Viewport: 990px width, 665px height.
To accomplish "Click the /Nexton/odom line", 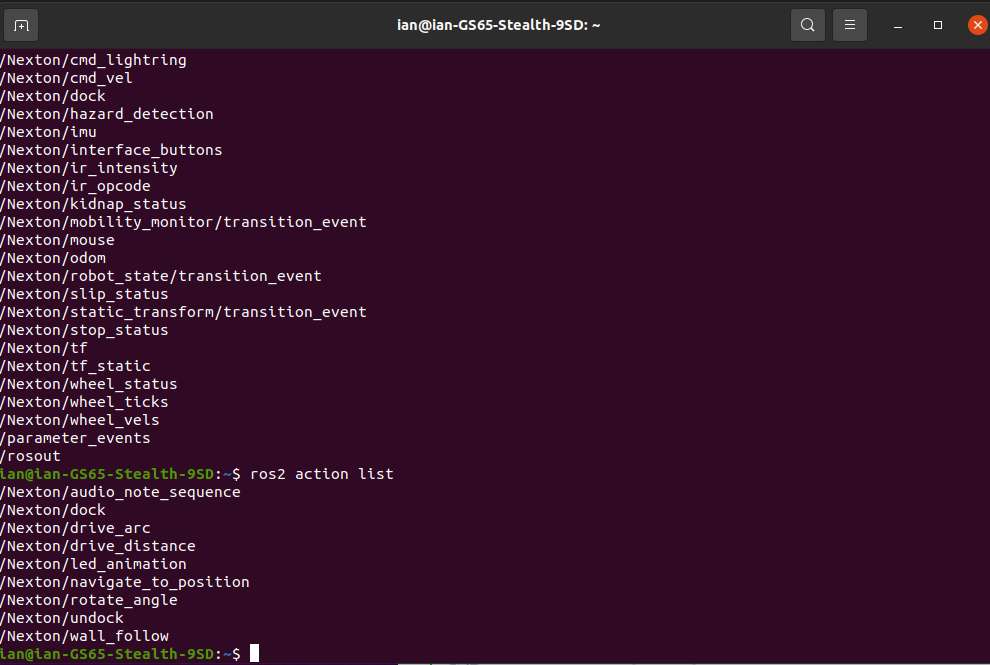I will pos(53,258).
